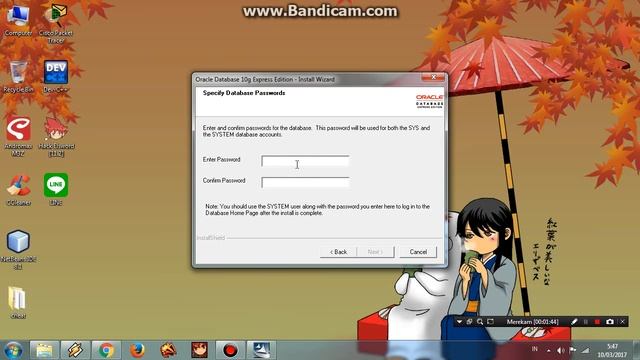Open the orange-and-red game icon in taskbar
The height and width of the screenshot is (360, 640).
[x=168, y=350]
